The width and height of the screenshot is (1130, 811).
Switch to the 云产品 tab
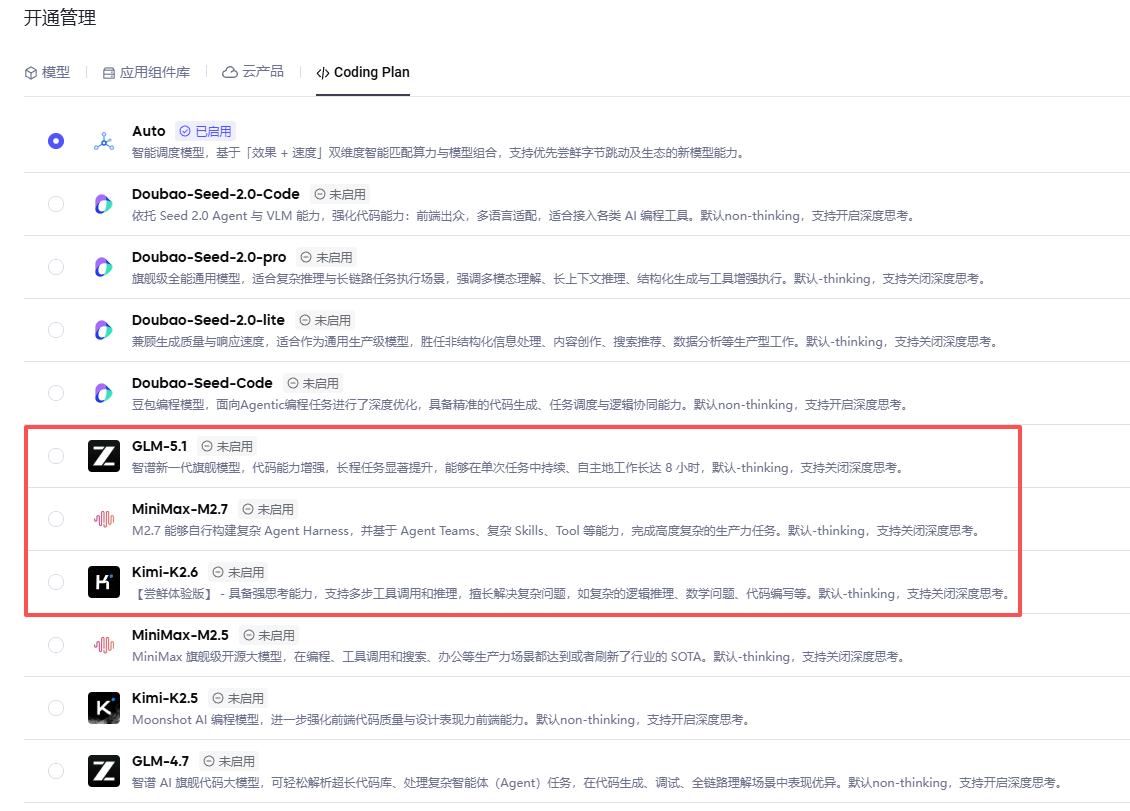tap(253, 72)
